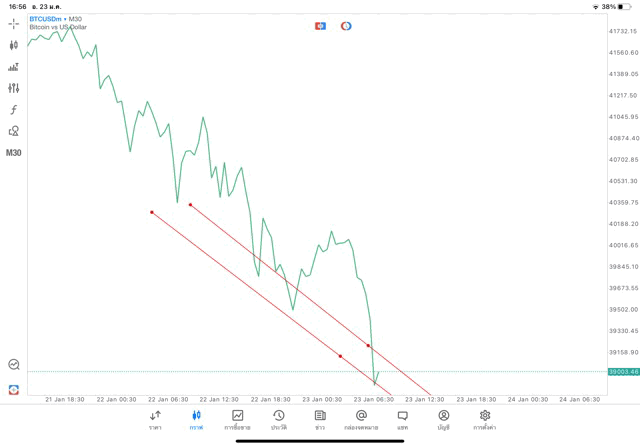Tap the red-blue circular clock icon
The height and width of the screenshot is (447, 640).
click(346, 26)
